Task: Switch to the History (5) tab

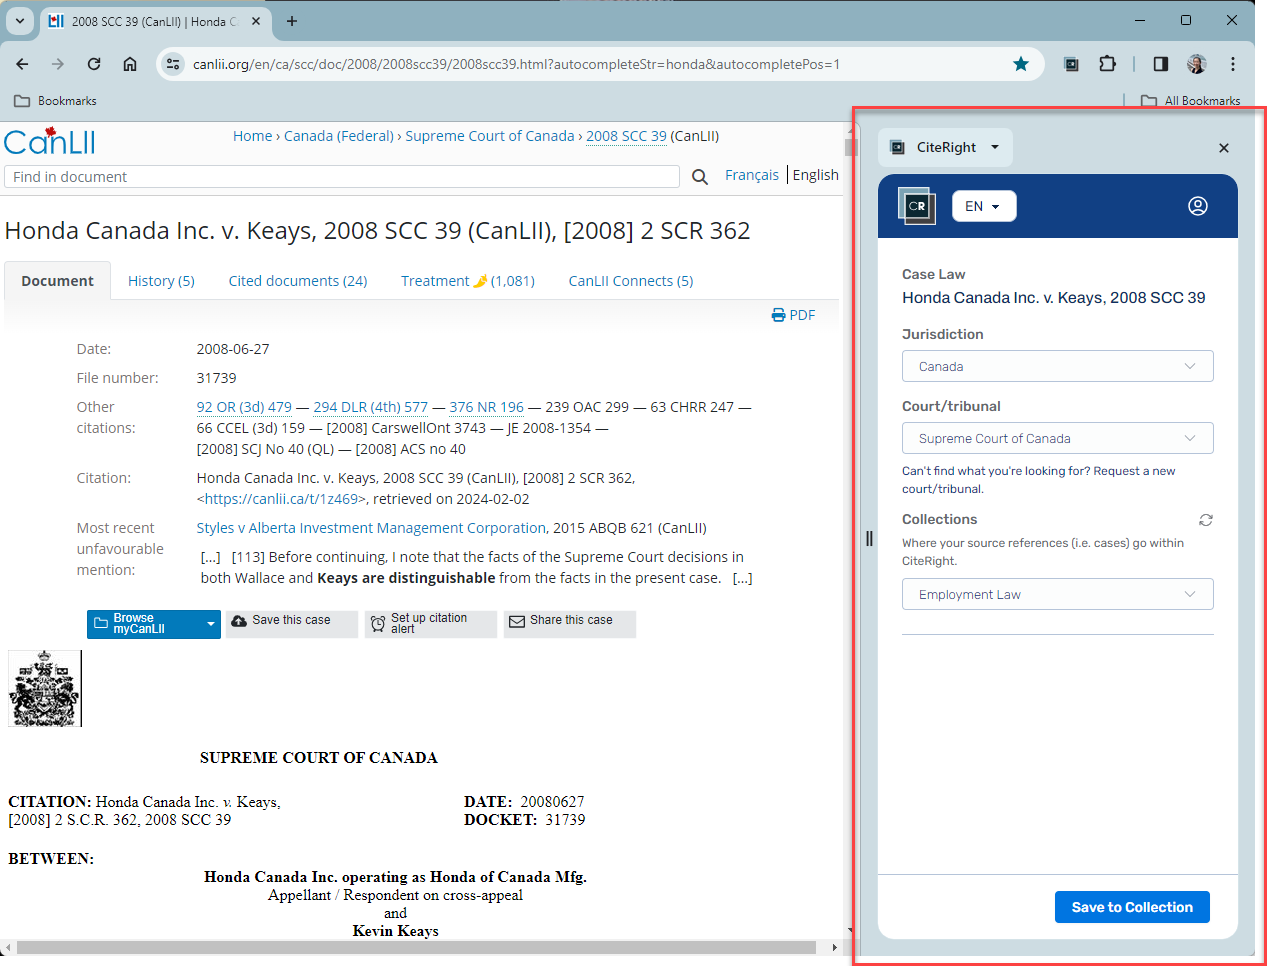Action: click(x=161, y=281)
